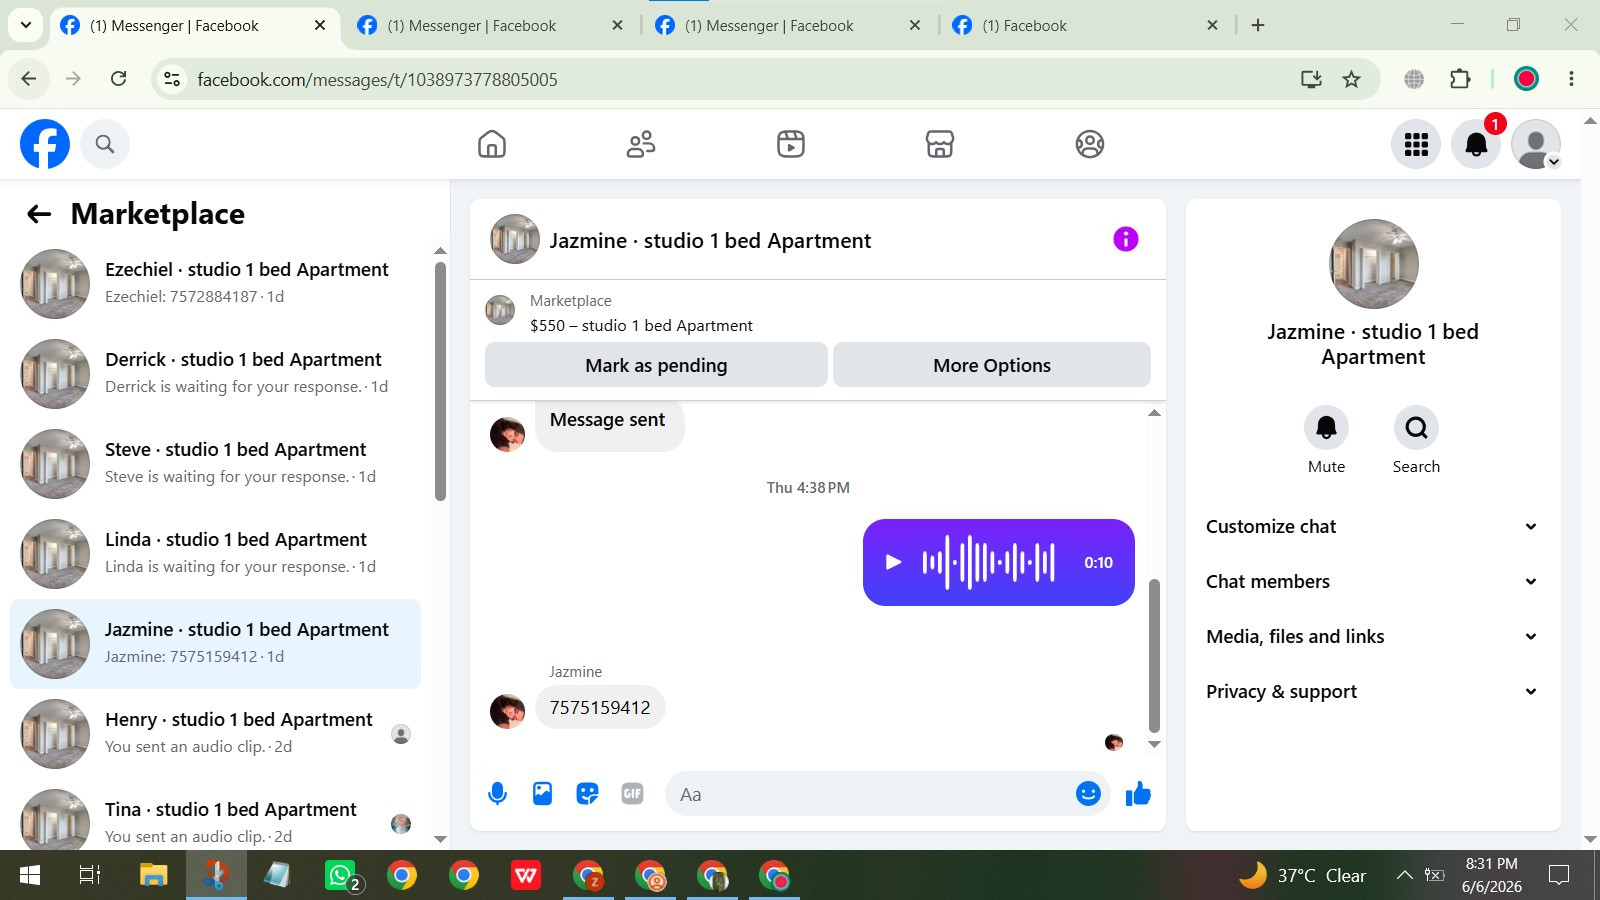Open the account profile picture menu

point(1536,144)
